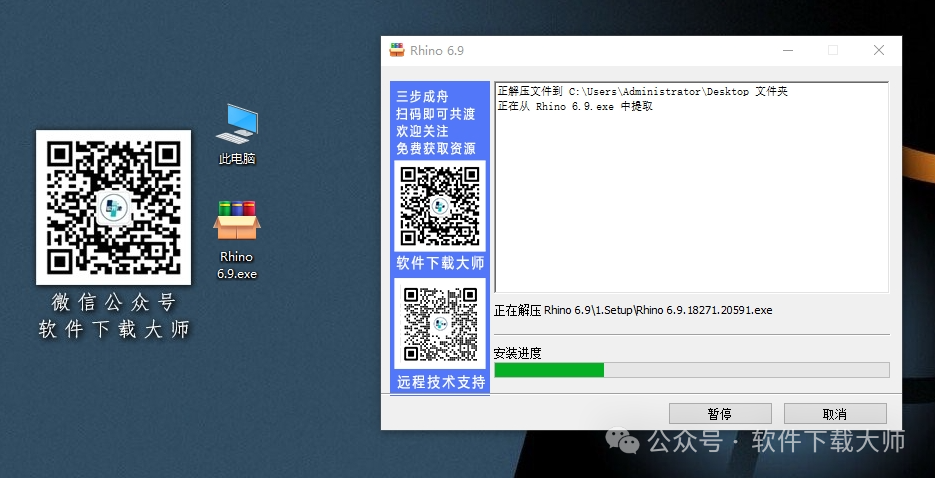The height and width of the screenshot is (478, 935).
Task: Select the Rhino 6.9.exe desktop archive icon
Action: tap(237, 240)
